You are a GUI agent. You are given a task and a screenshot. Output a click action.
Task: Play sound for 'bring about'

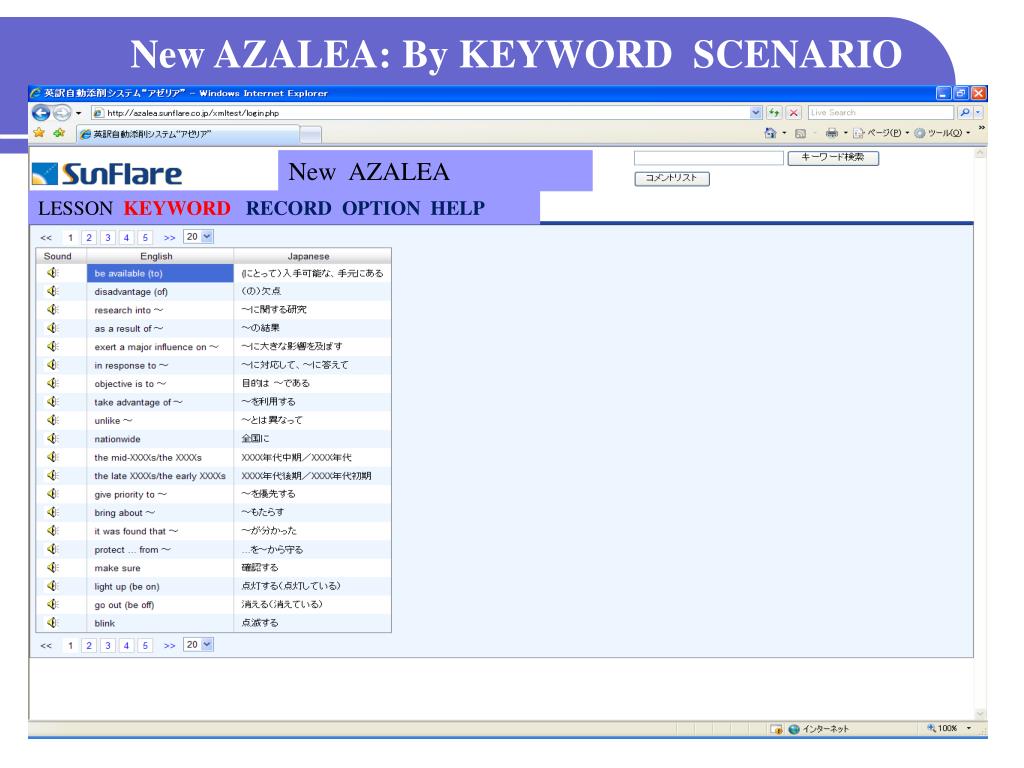pyautogui.click(x=53, y=512)
